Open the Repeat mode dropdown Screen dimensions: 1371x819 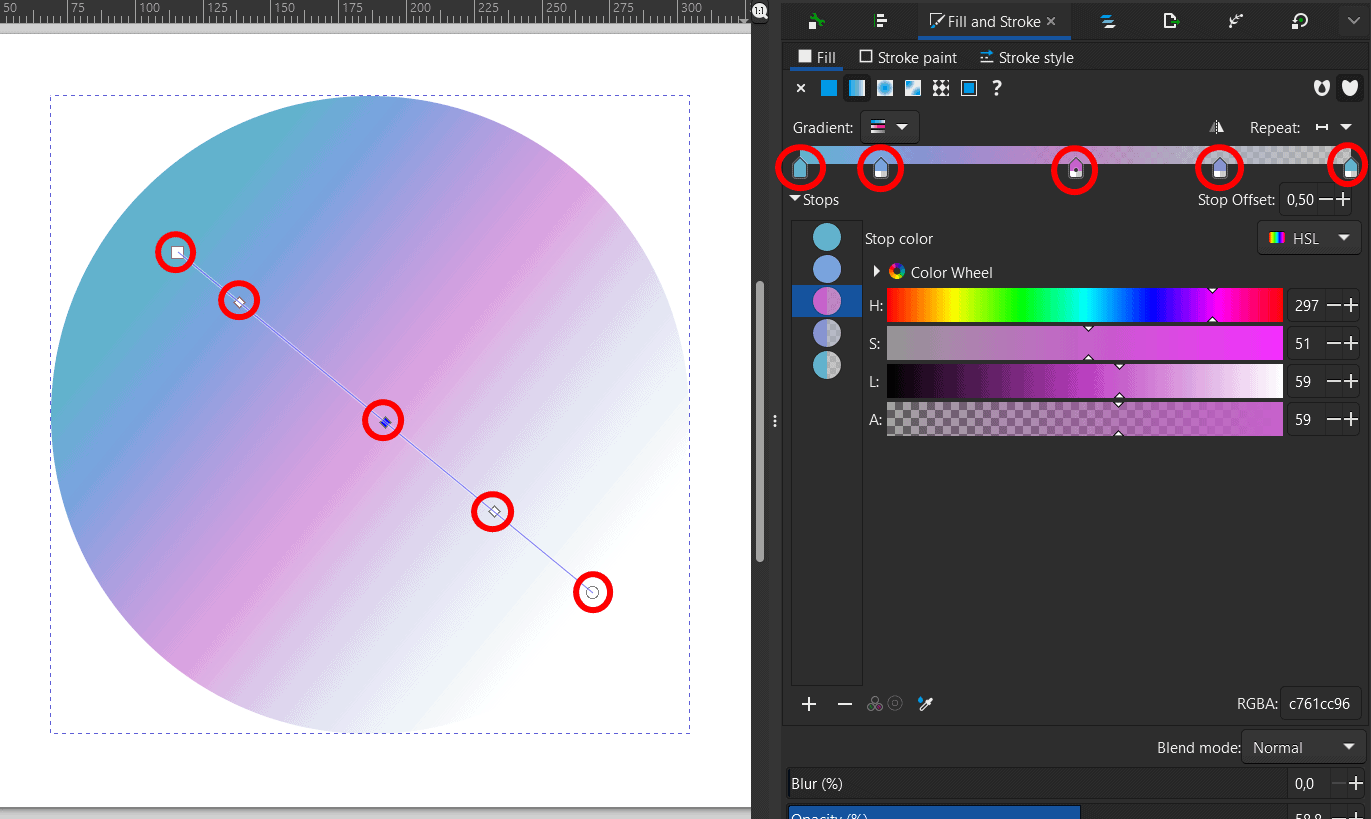[x=1333, y=127]
